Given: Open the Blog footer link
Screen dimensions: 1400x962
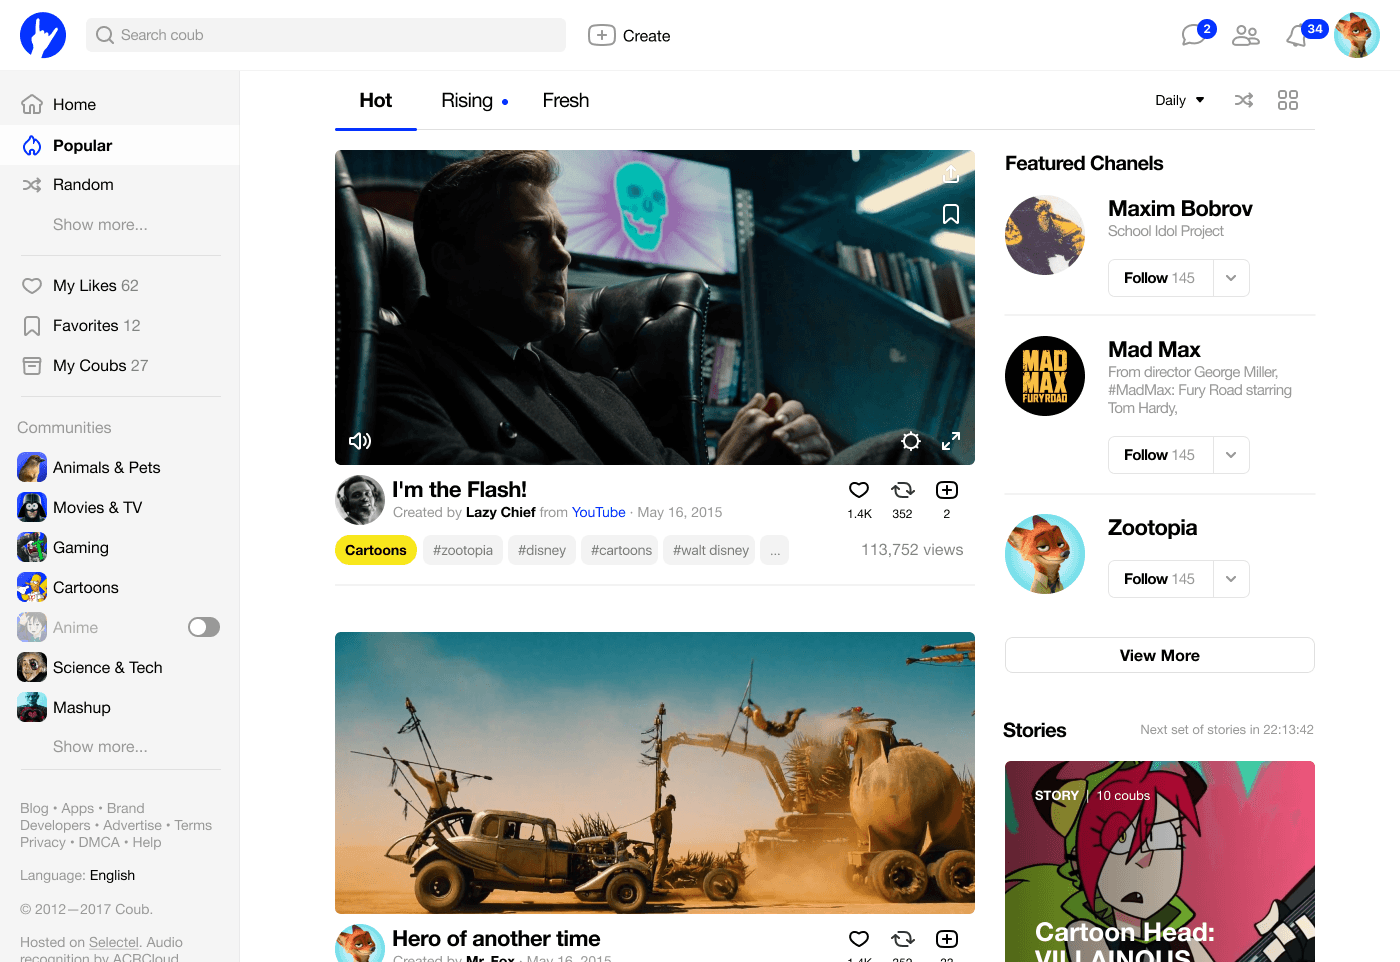Looking at the screenshot, I should tap(34, 808).
